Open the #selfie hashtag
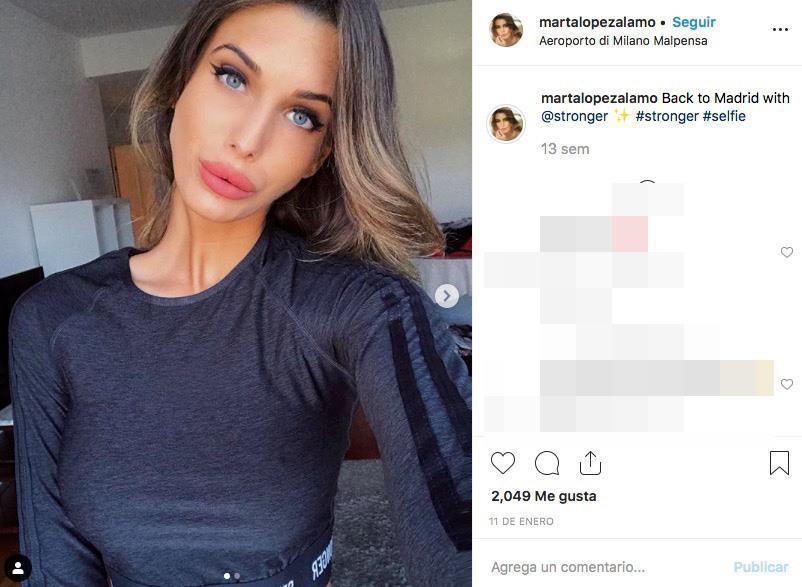 724,116
